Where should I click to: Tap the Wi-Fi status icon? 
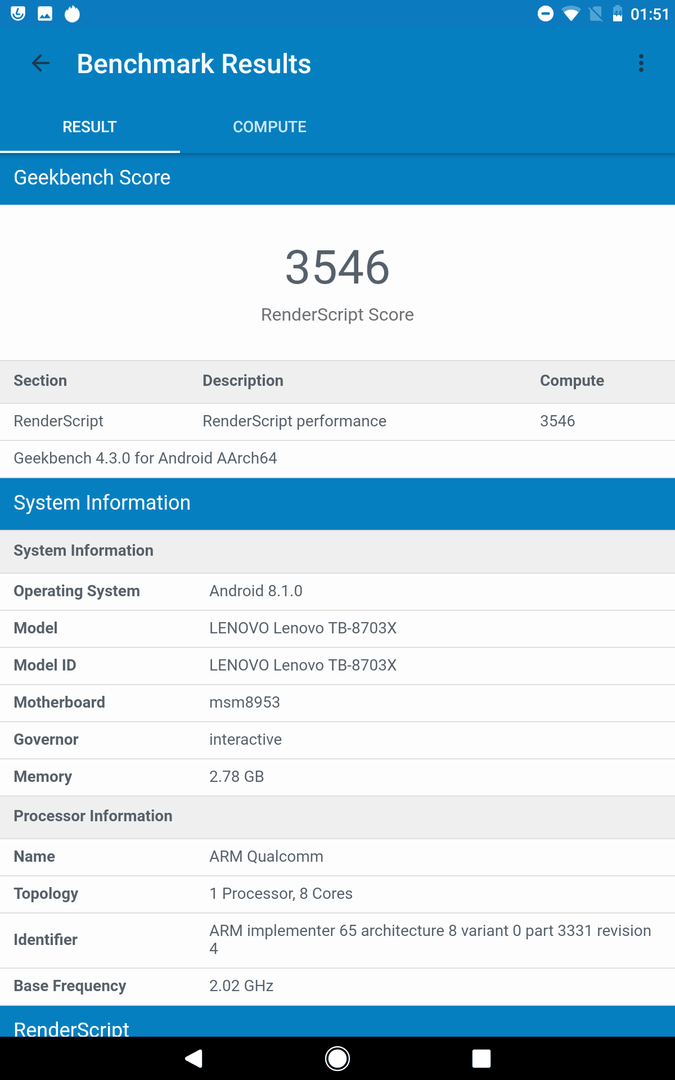[x=571, y=14]
